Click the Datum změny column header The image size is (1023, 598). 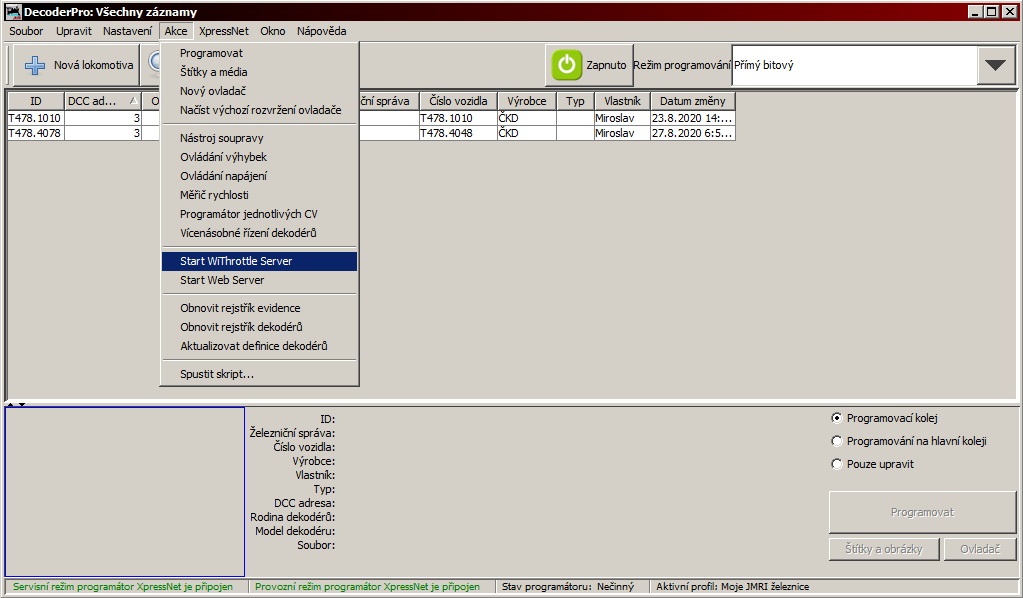(x=692, y=101)
